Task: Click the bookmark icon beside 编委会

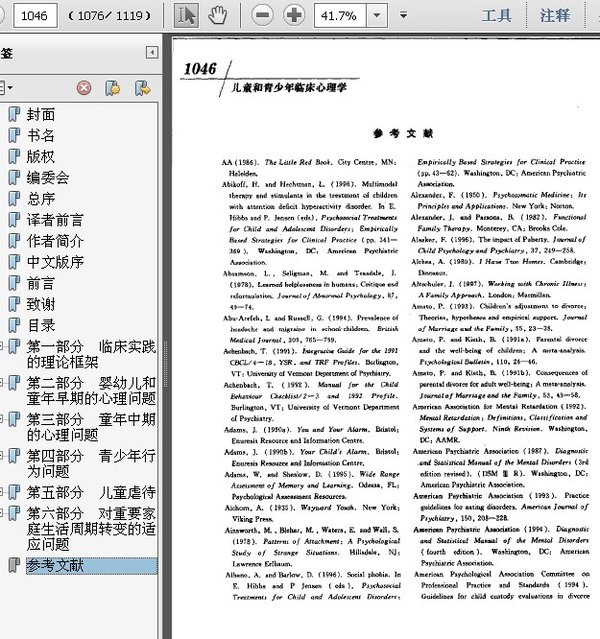Action: [14, 178]
